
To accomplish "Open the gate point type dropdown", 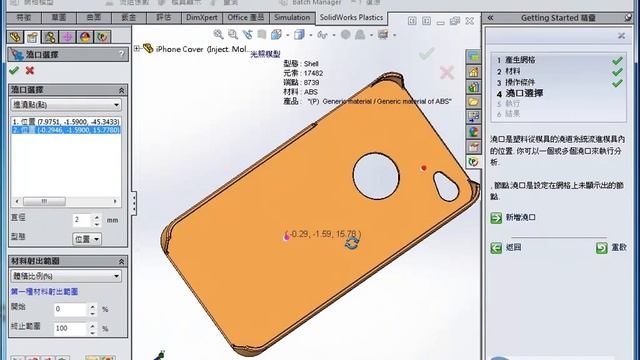I will (66, 105).
